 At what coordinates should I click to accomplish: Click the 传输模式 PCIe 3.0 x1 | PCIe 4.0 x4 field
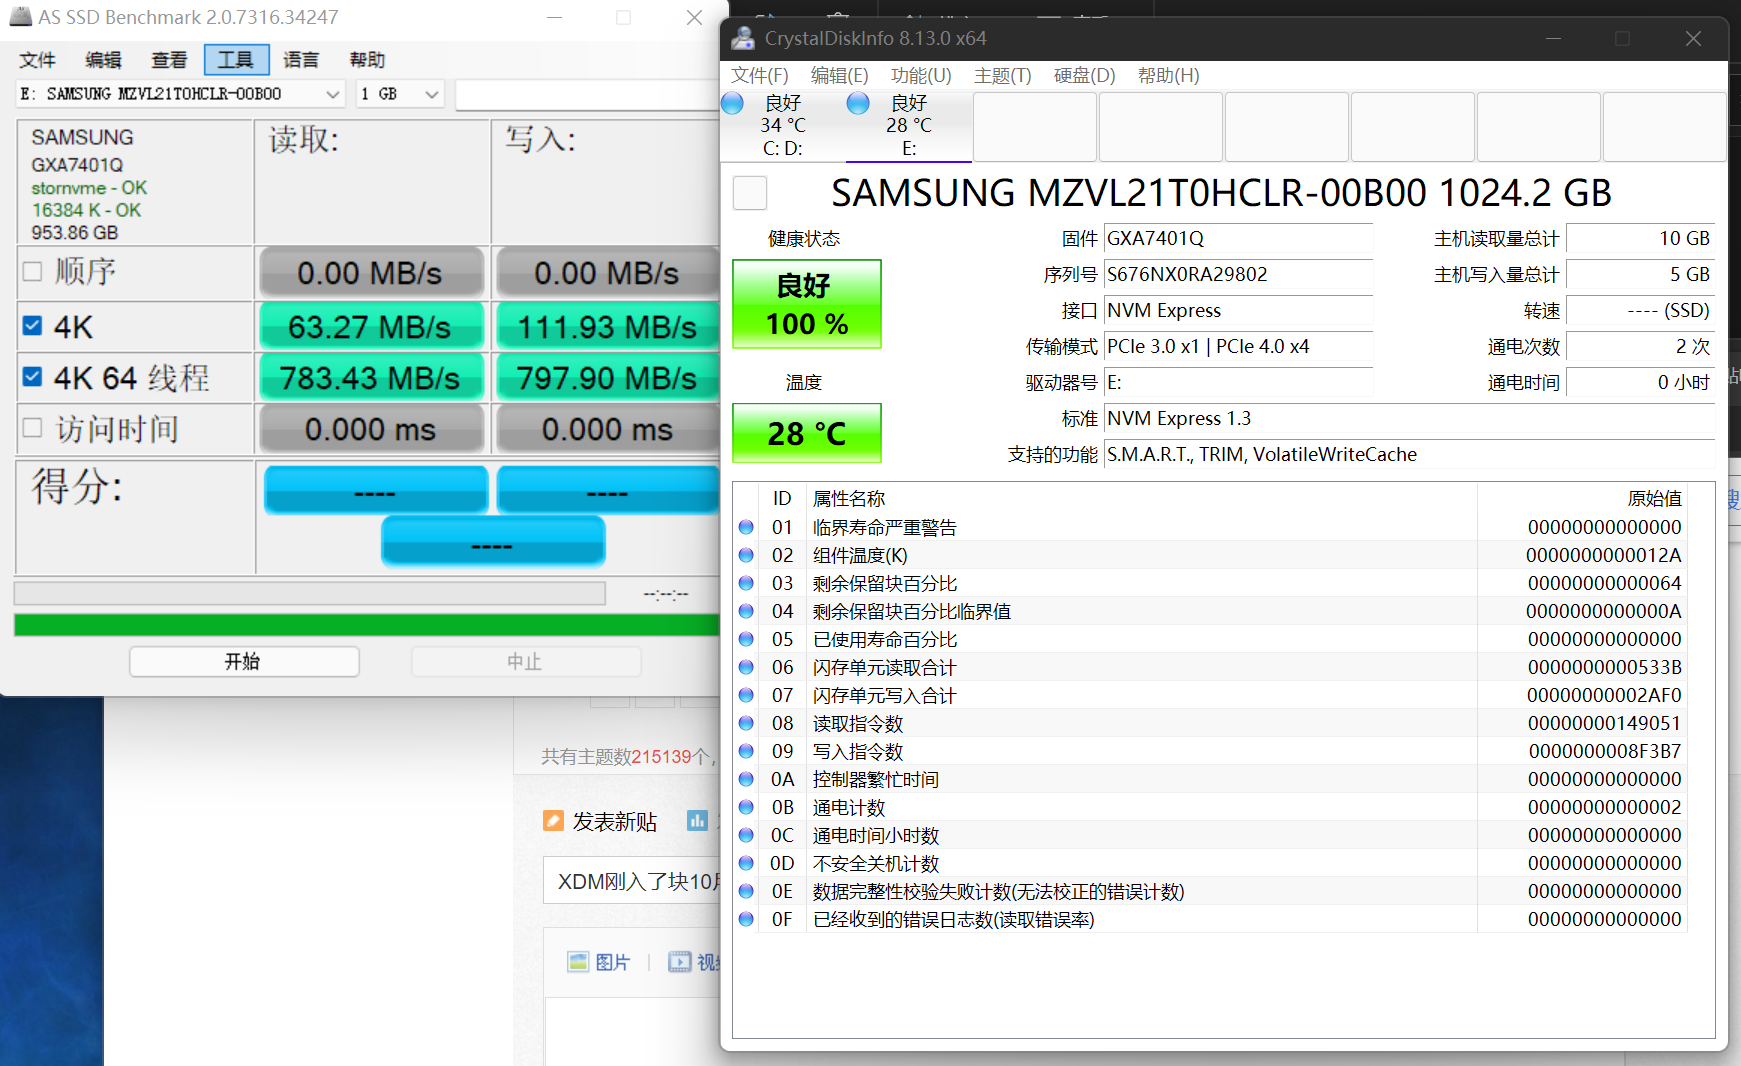tap(1238, 346)
